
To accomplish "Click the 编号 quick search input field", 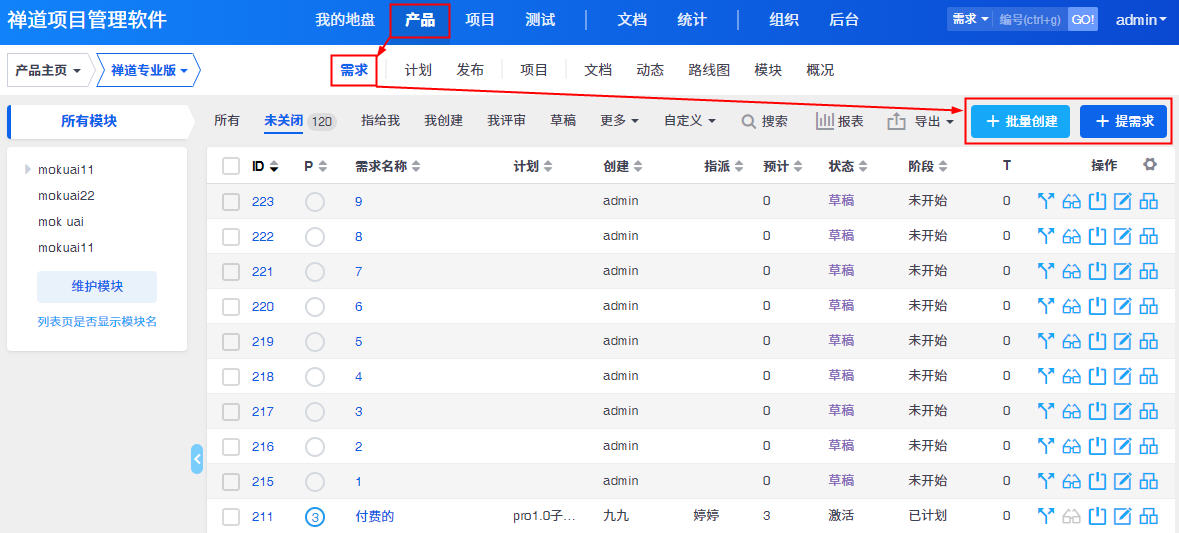I will click(1031, 20).
